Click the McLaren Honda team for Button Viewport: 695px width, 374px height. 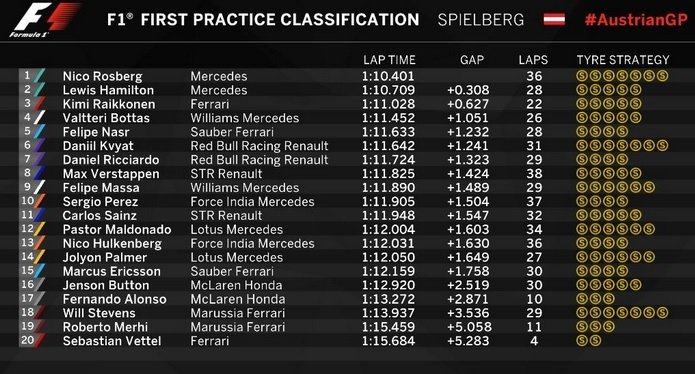236,285
